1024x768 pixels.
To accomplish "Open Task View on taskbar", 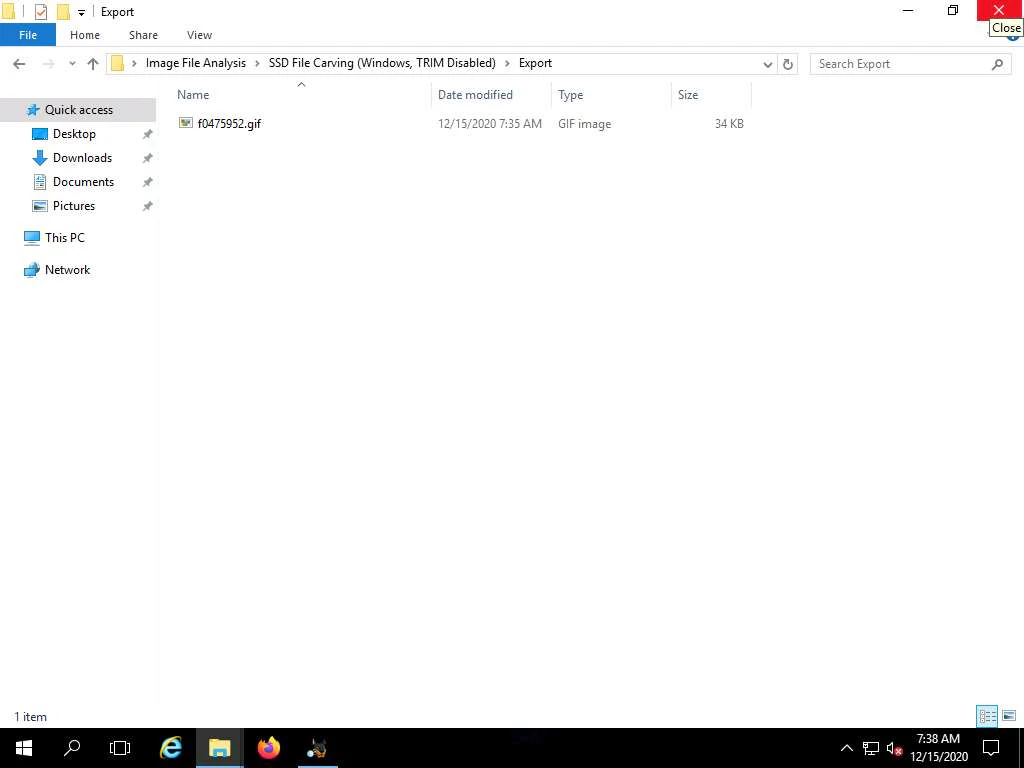I will (120, 748).
